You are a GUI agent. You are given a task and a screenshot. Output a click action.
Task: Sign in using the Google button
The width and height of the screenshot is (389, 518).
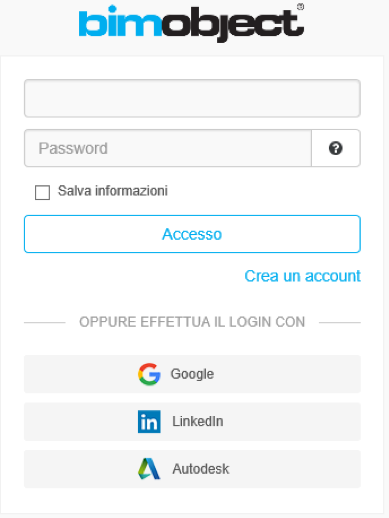192,374
